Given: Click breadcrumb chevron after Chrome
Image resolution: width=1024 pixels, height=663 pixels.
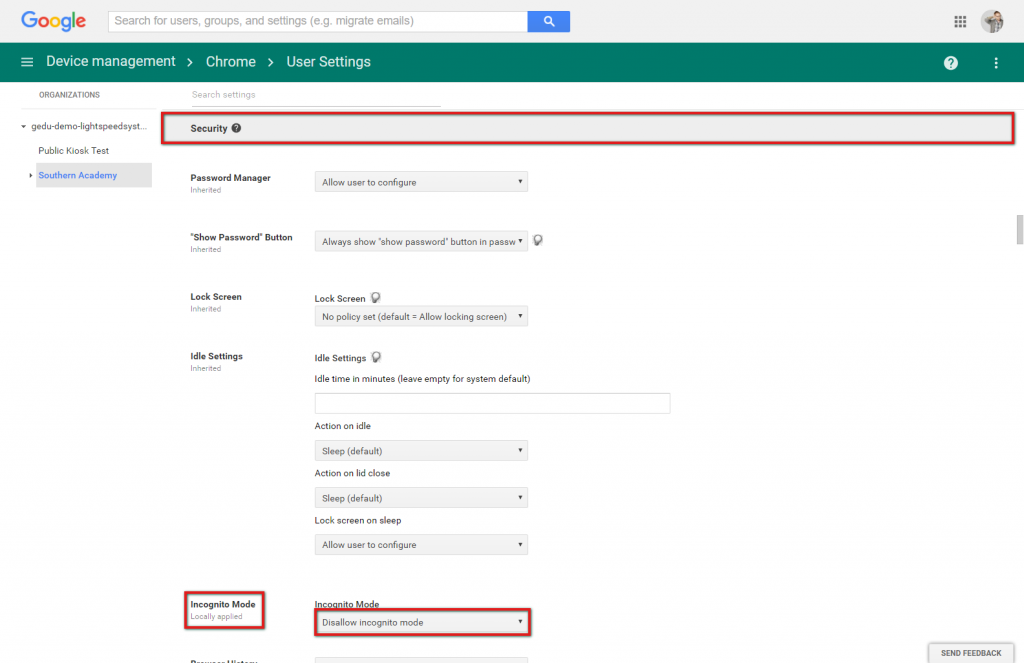Looking at the screenshot, I should coord(270,63).
